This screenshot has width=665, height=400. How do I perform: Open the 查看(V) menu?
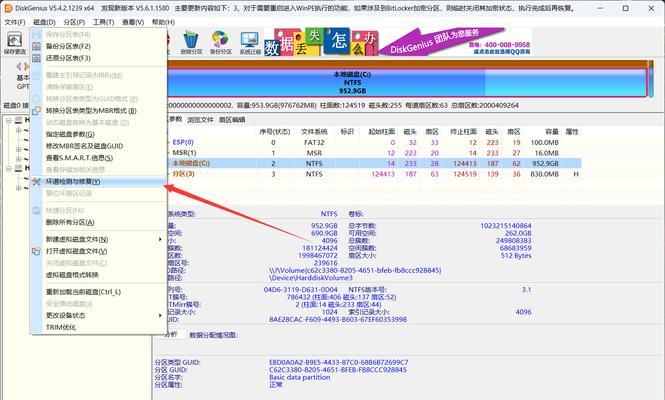pos(133,22)
